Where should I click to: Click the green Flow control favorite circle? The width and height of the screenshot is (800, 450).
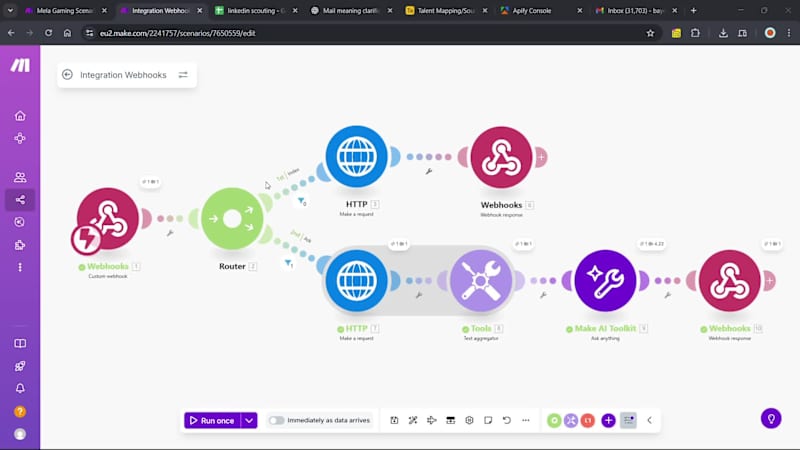[554, 420]
